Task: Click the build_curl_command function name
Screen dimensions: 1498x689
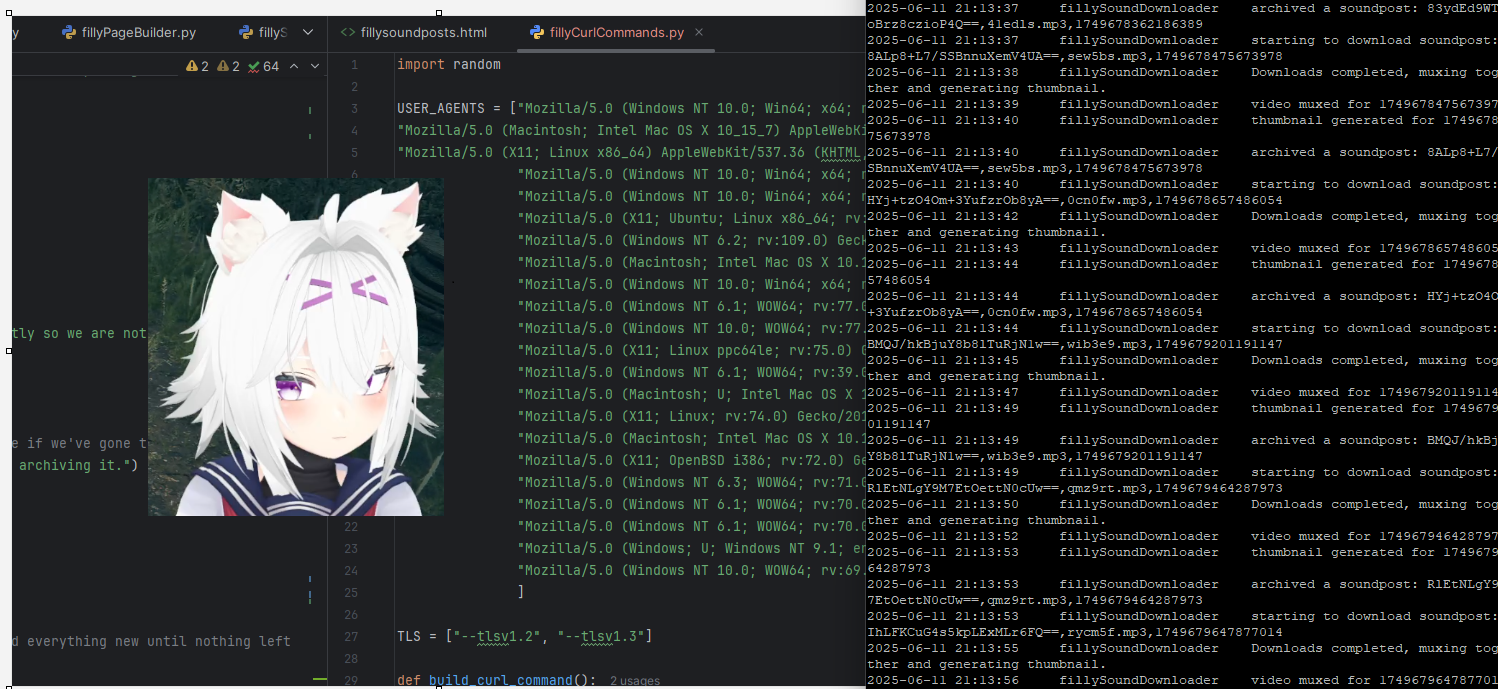Action: pos(501,680)
